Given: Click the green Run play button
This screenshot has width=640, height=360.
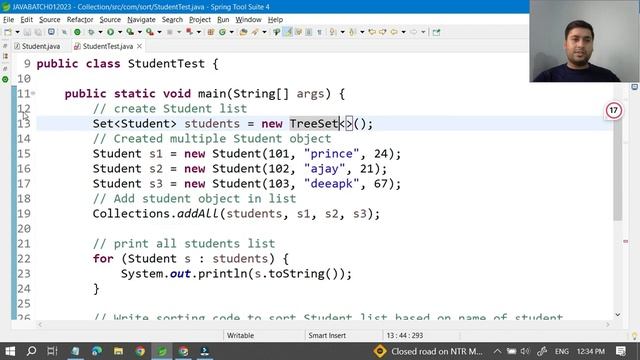Looking at the screenshot, I should pos(111,32).
